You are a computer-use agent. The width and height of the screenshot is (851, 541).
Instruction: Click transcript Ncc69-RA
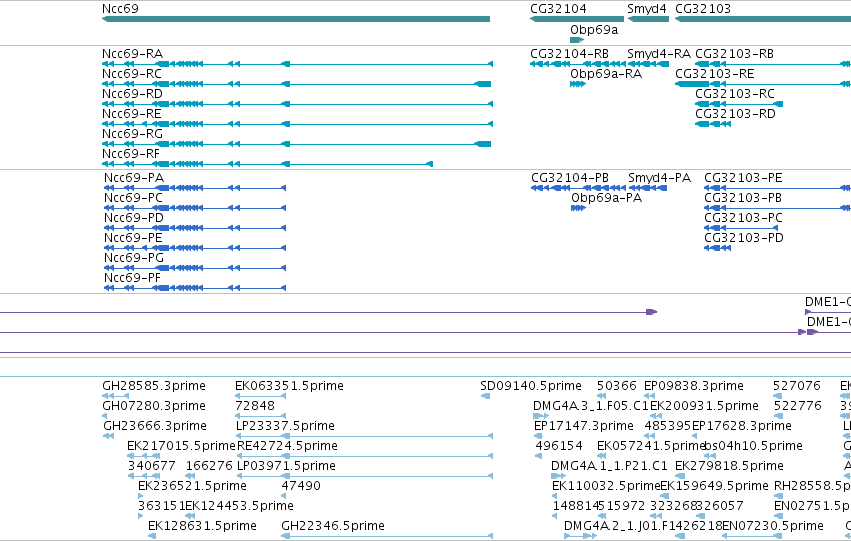click(x=297, y=64)
